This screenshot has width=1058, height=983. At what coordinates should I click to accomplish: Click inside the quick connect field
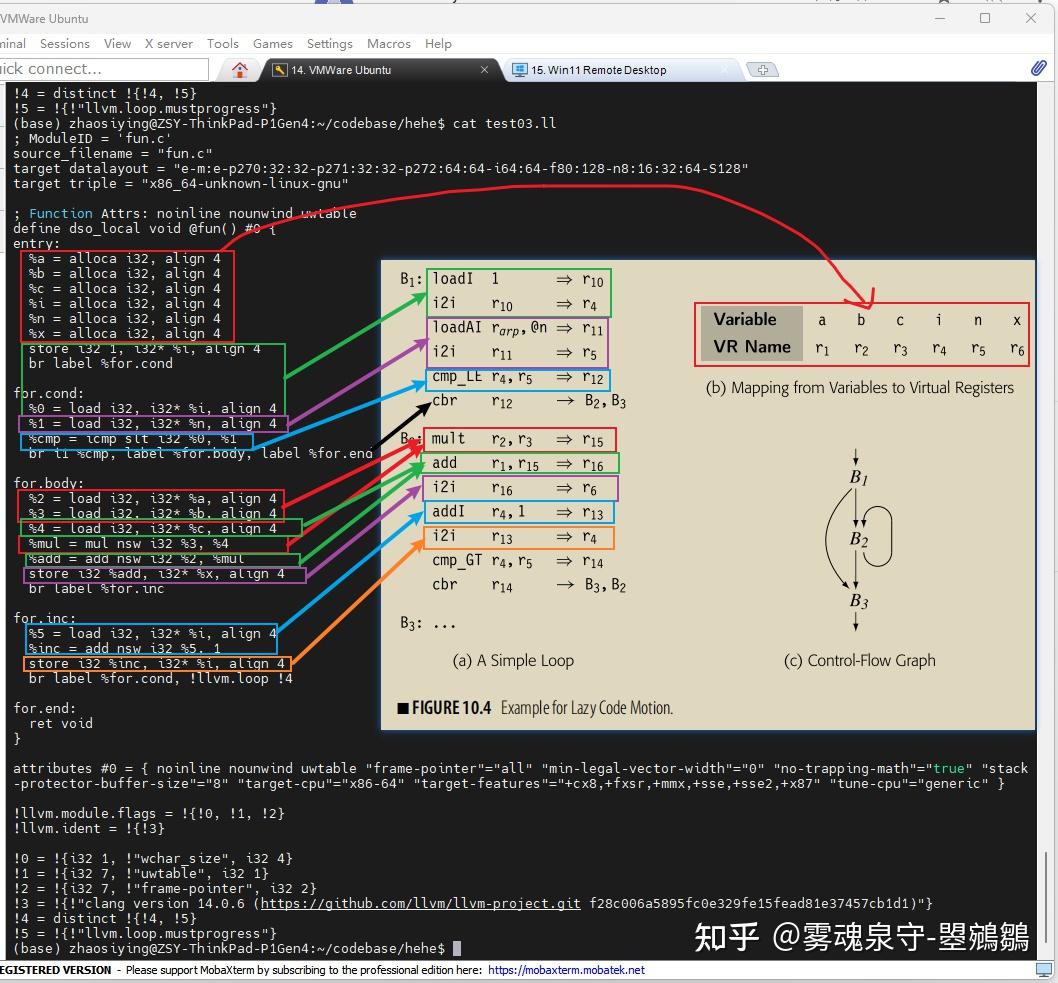click(x=100, y=69)
